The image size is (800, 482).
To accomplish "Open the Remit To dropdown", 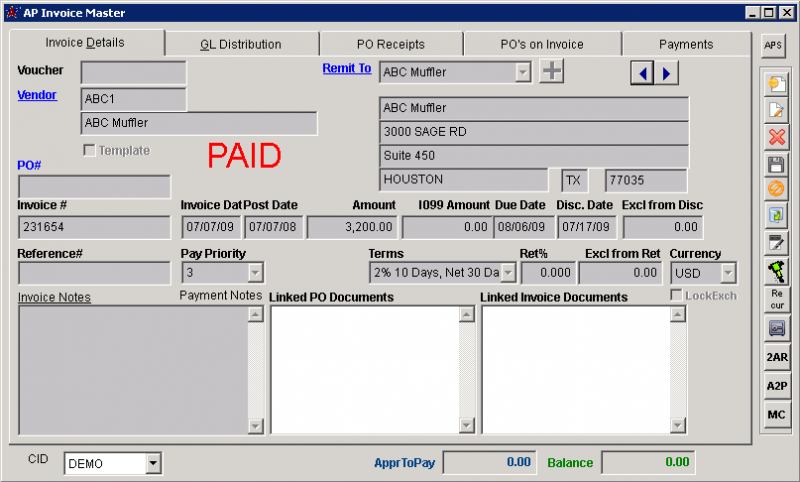I will pyautogui.click(x=522, y=73).
